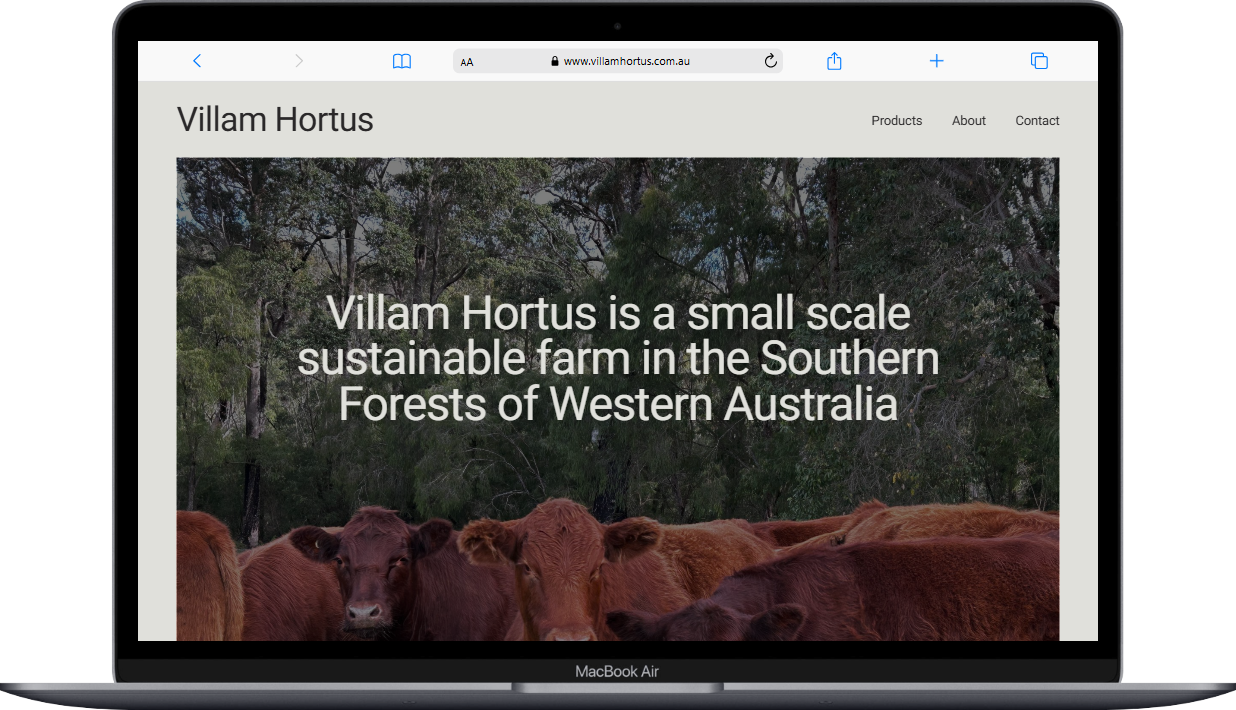Tap the AA reader text-size button
Screen dimensions: 1236x710
coord(467,62)
